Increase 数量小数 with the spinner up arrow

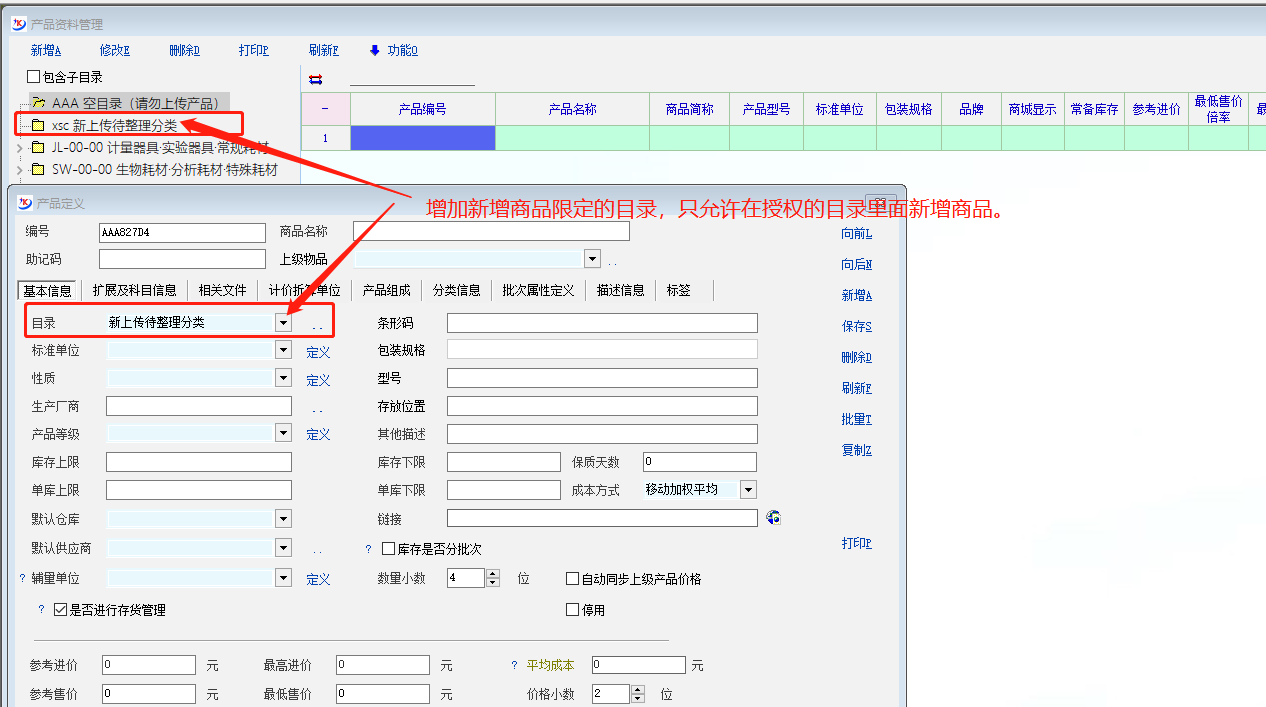tap(493, 574)
